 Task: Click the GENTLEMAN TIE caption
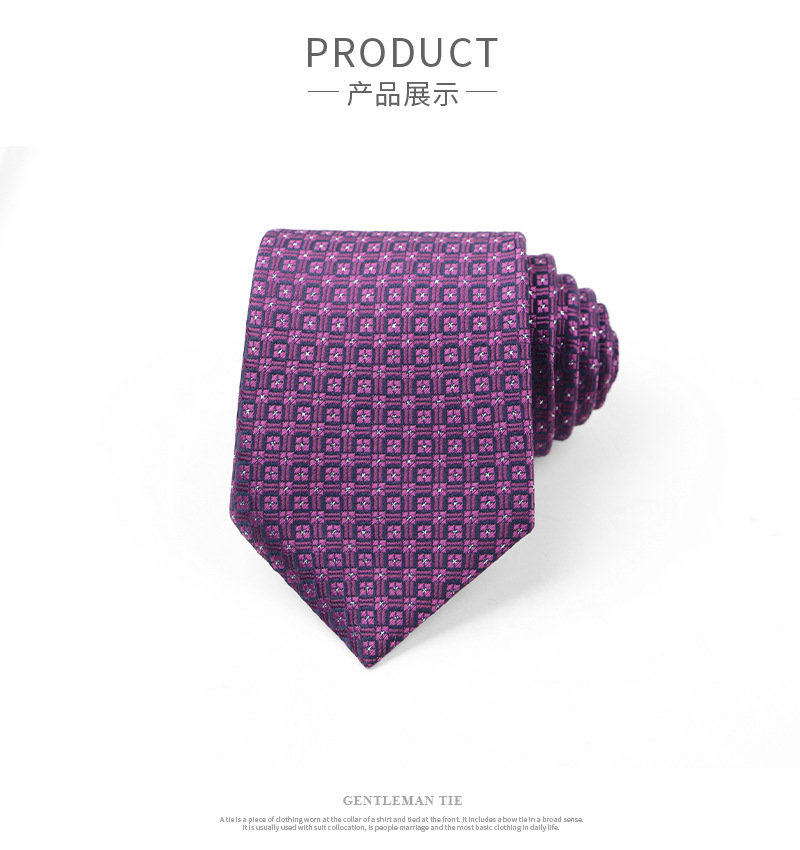[x=402, y=801]
